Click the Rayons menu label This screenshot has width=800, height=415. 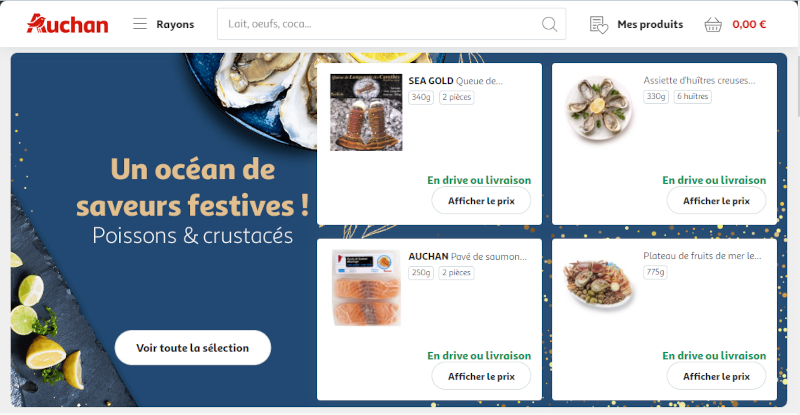pos(175,25)
